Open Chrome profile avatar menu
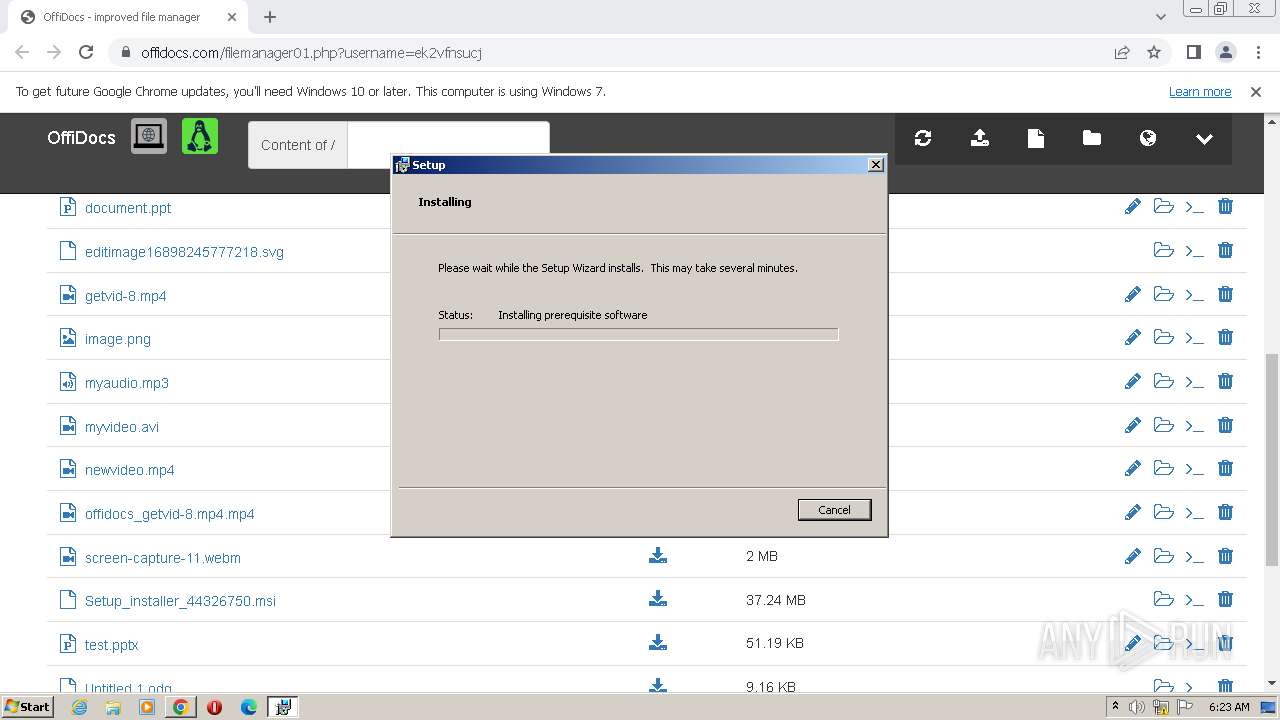 (1225, 52)
